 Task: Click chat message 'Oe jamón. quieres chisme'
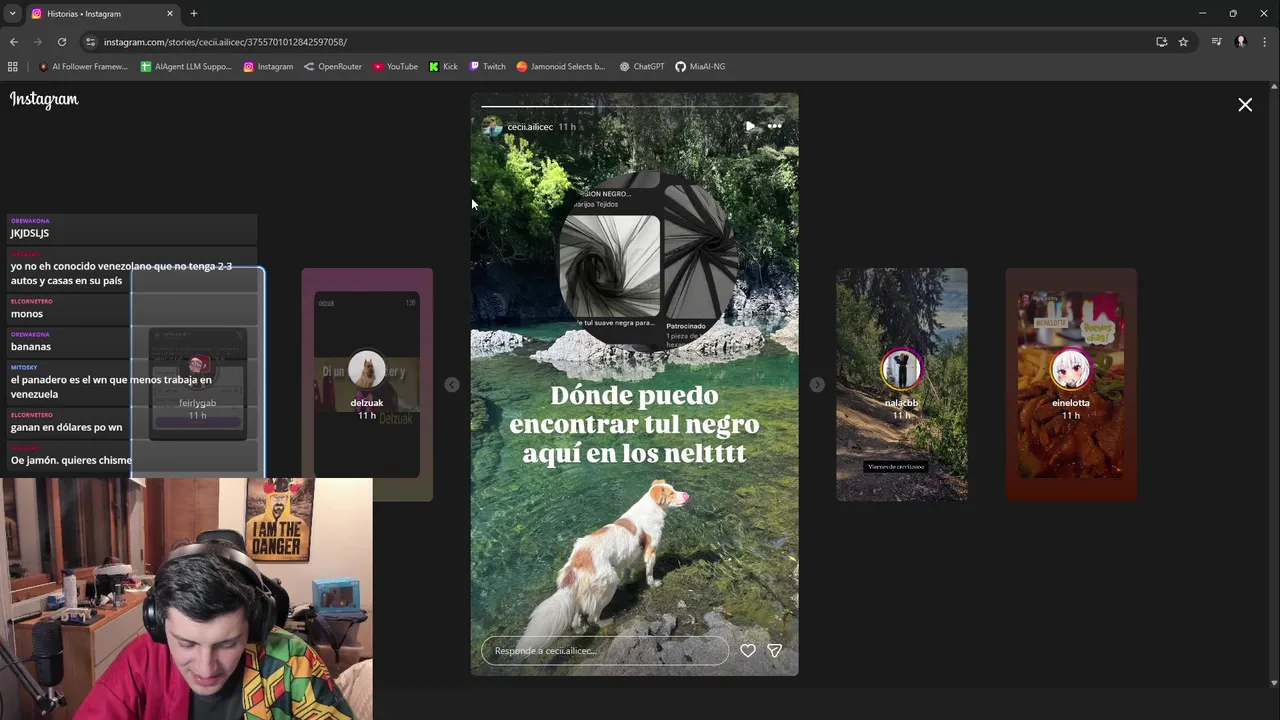pyautogui.click(x=71, y=460)
